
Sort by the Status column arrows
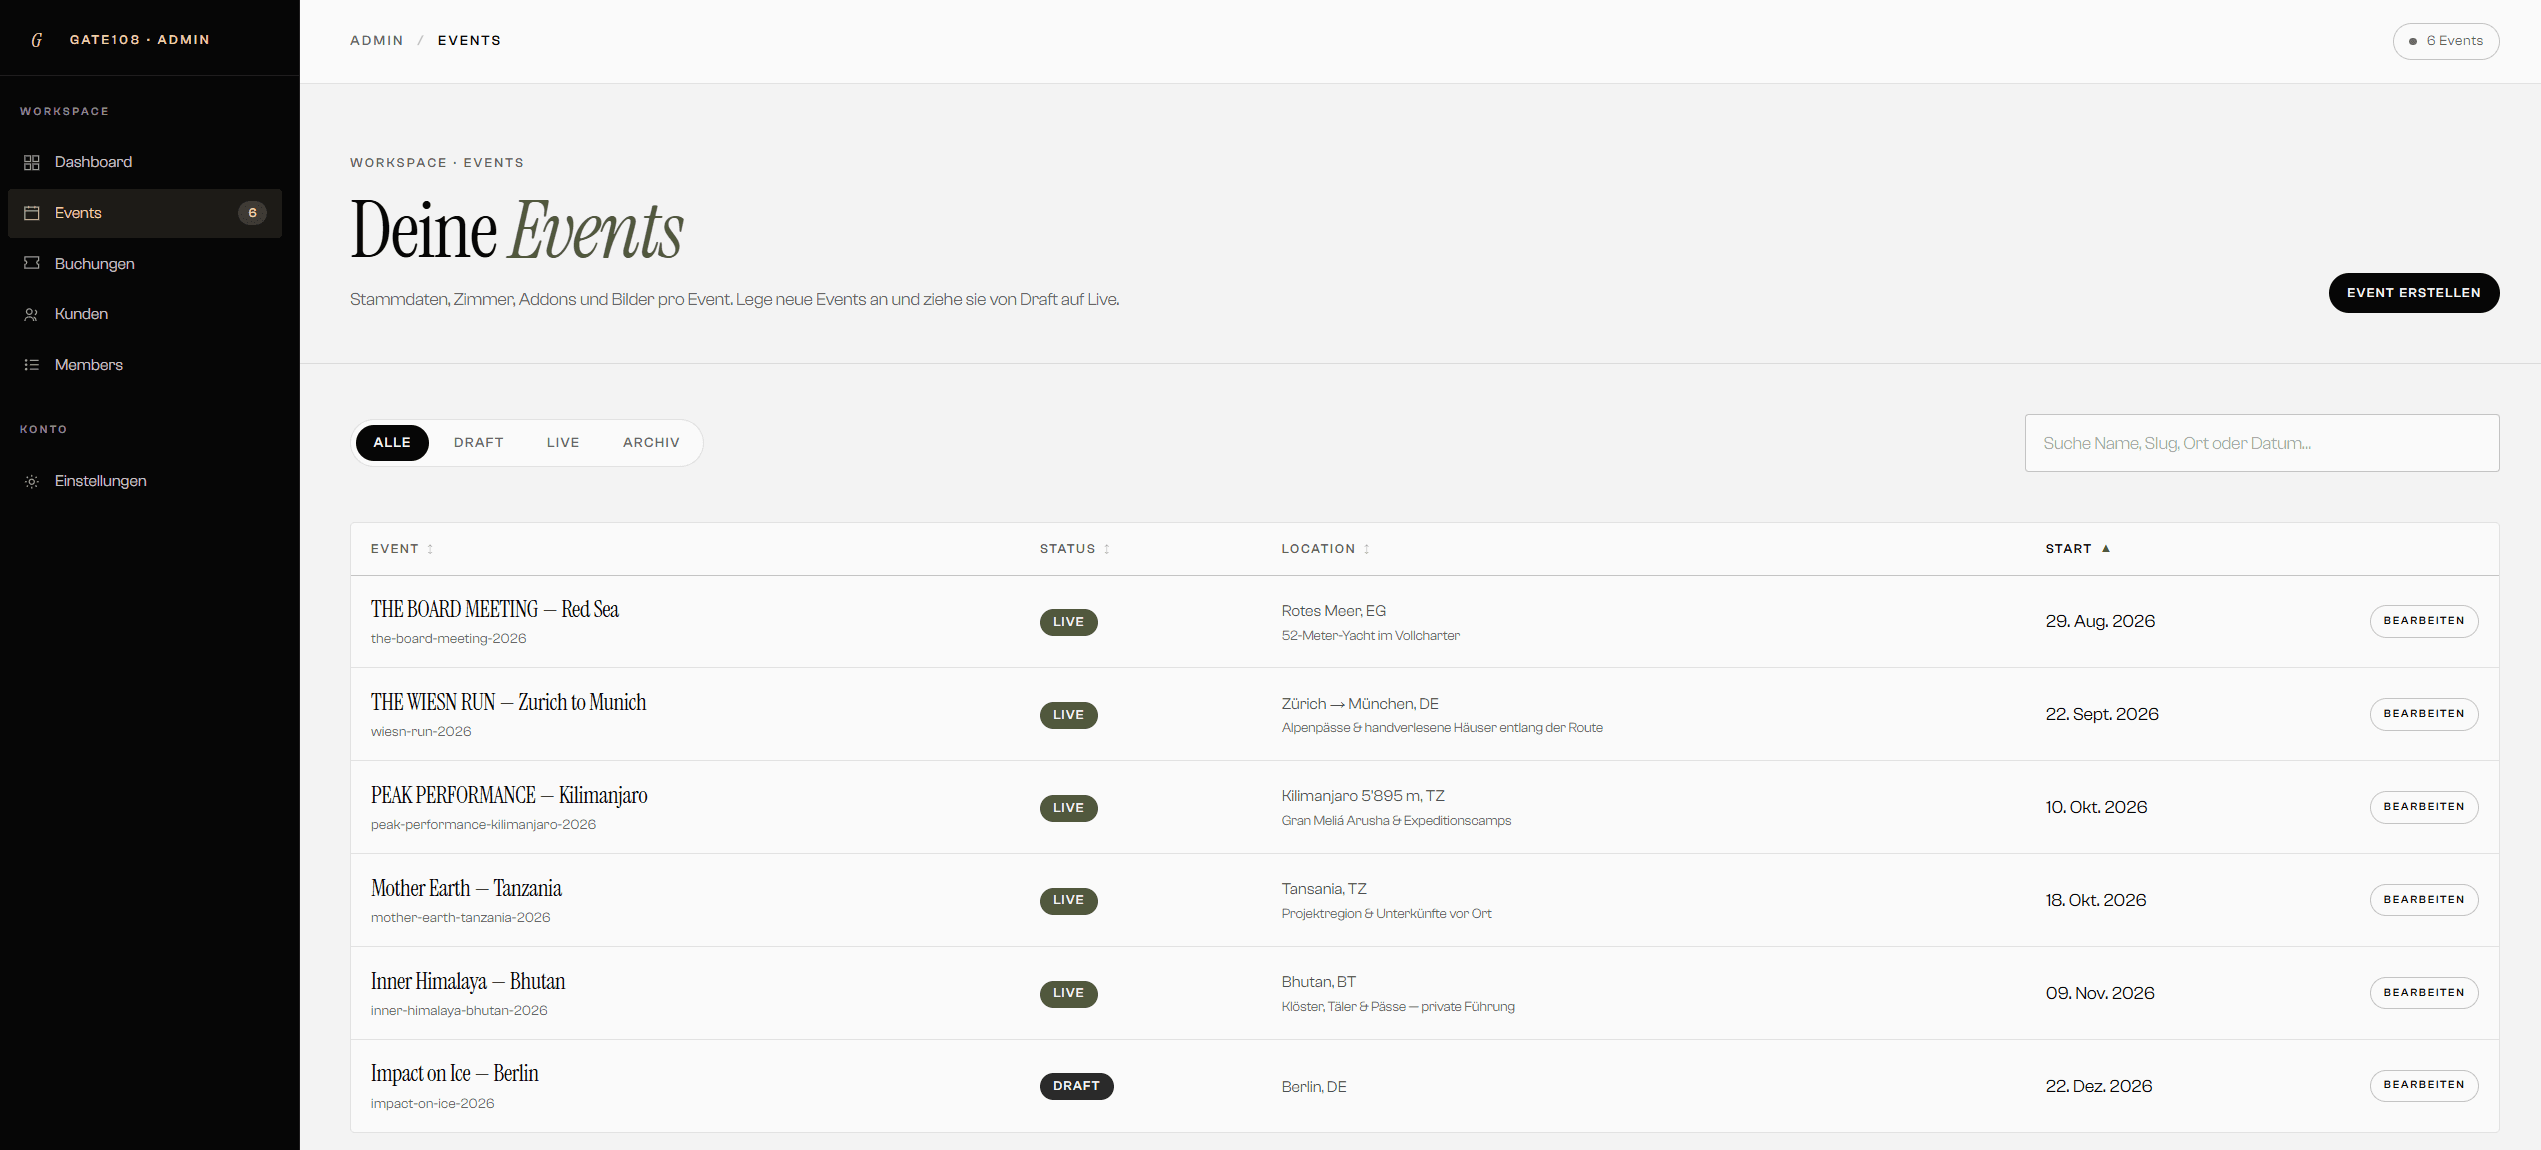point(1107,549)
